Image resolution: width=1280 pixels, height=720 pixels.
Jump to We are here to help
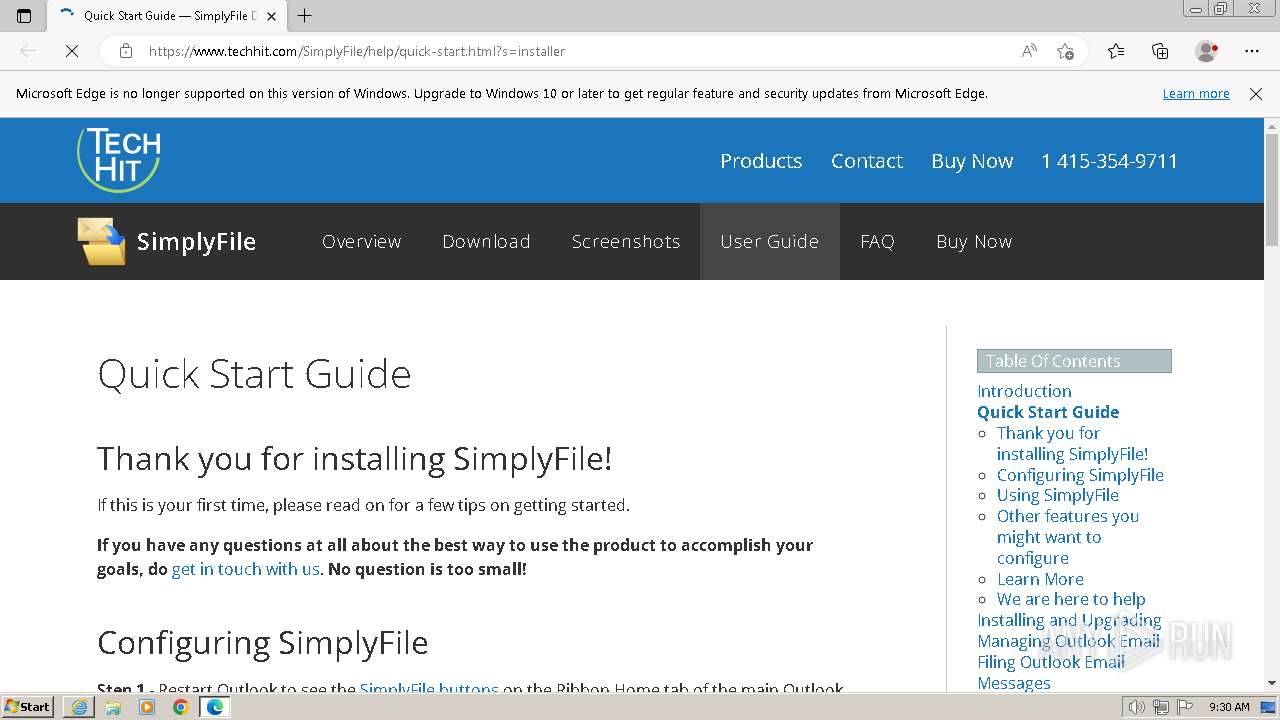tap(1071, 599)
